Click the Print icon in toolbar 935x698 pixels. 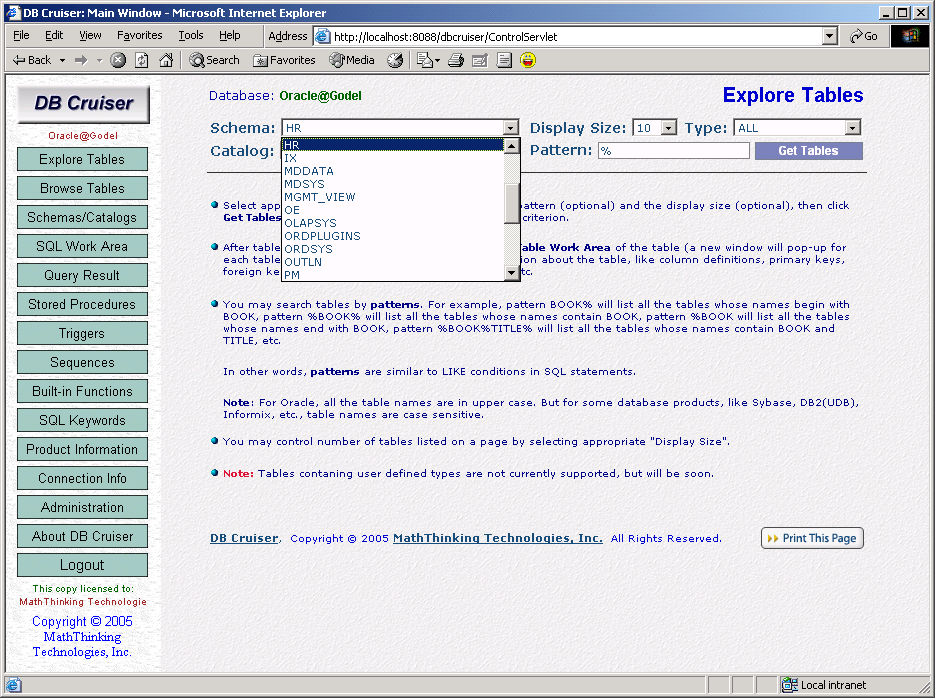coord(456,60)
